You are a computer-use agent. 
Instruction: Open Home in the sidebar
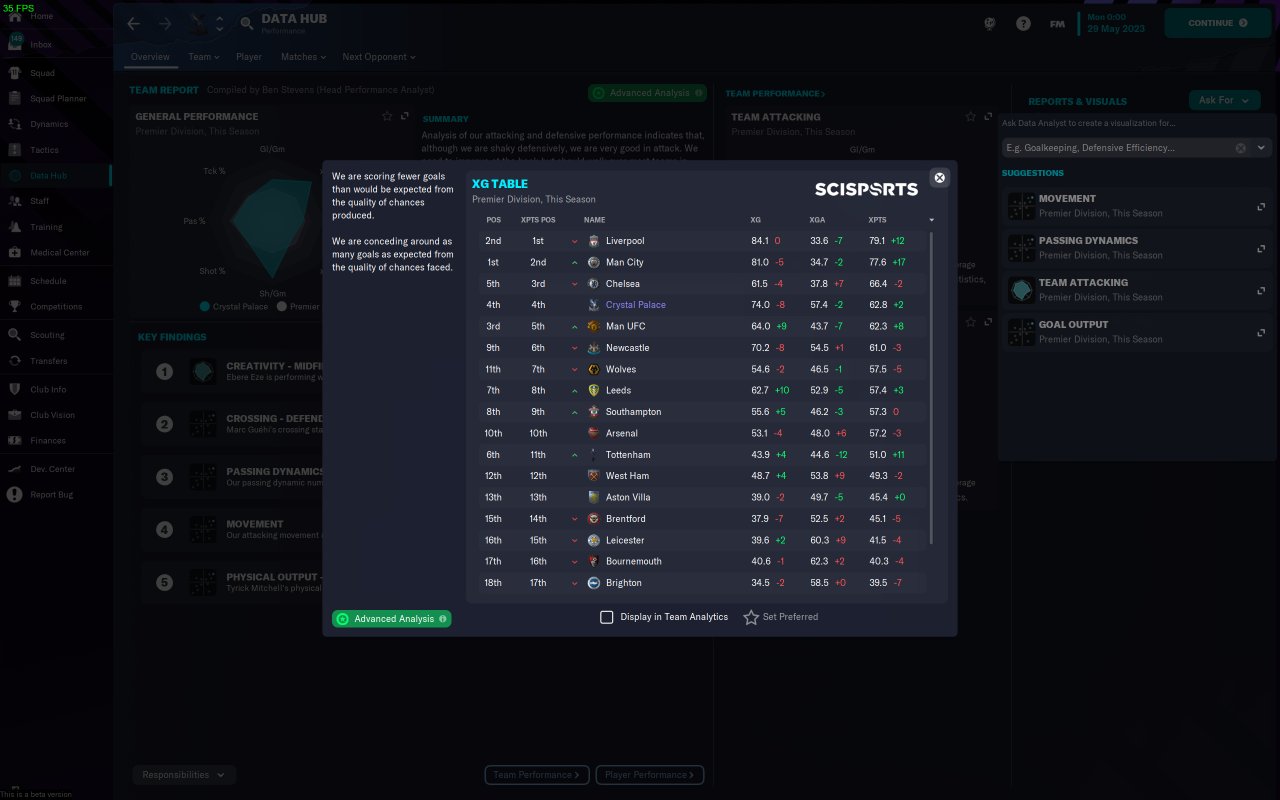click(42, 16)
